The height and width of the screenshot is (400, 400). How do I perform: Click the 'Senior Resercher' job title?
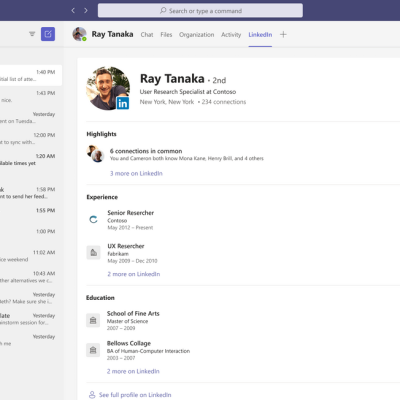131,213
